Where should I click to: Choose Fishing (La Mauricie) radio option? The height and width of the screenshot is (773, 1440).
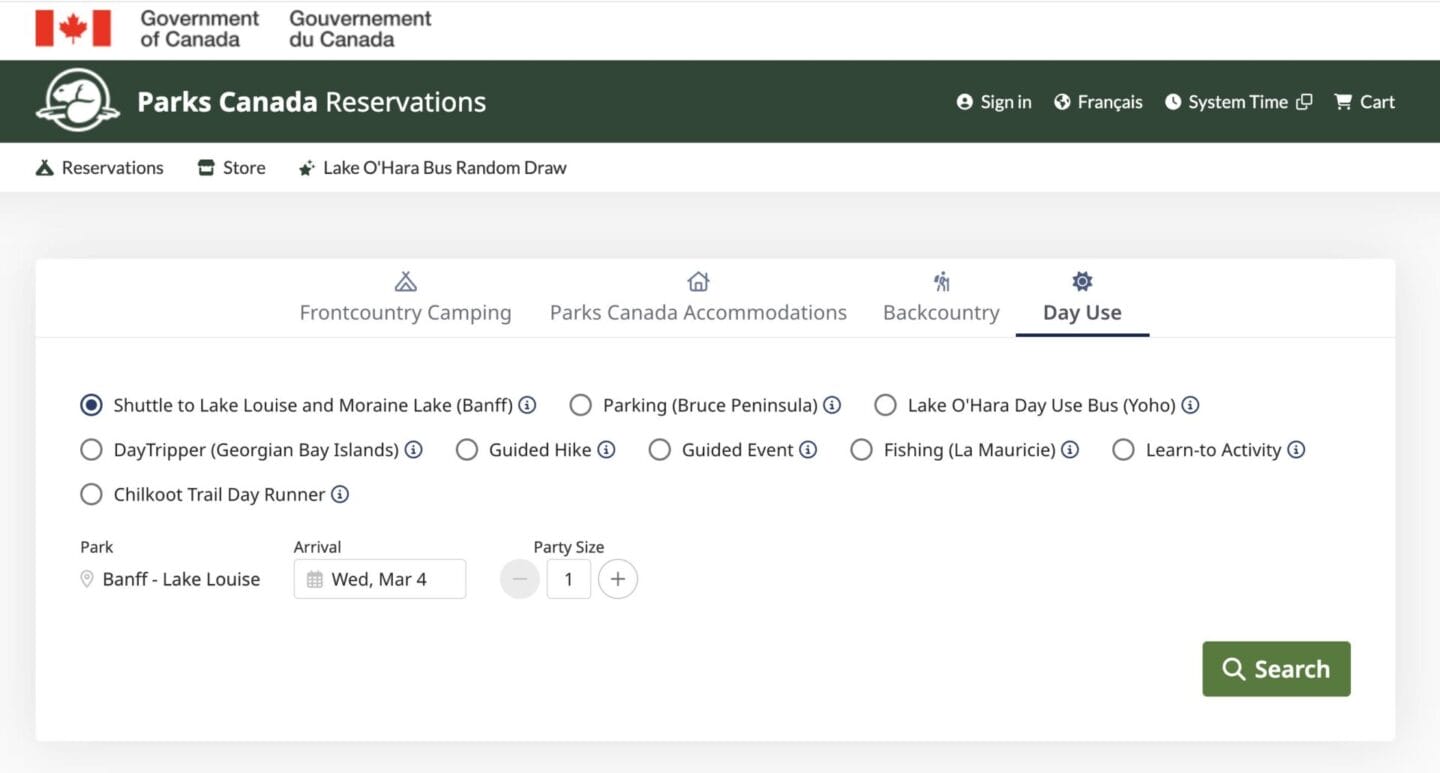tap(861, 450)
